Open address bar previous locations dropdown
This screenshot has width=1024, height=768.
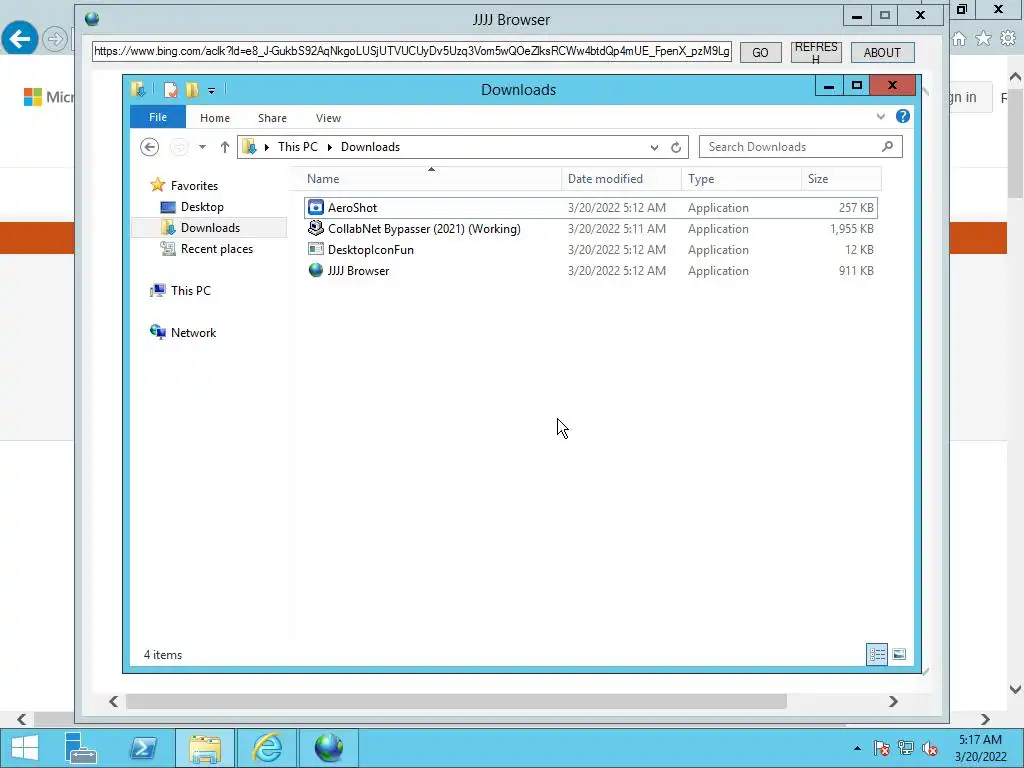click(654, 148)
